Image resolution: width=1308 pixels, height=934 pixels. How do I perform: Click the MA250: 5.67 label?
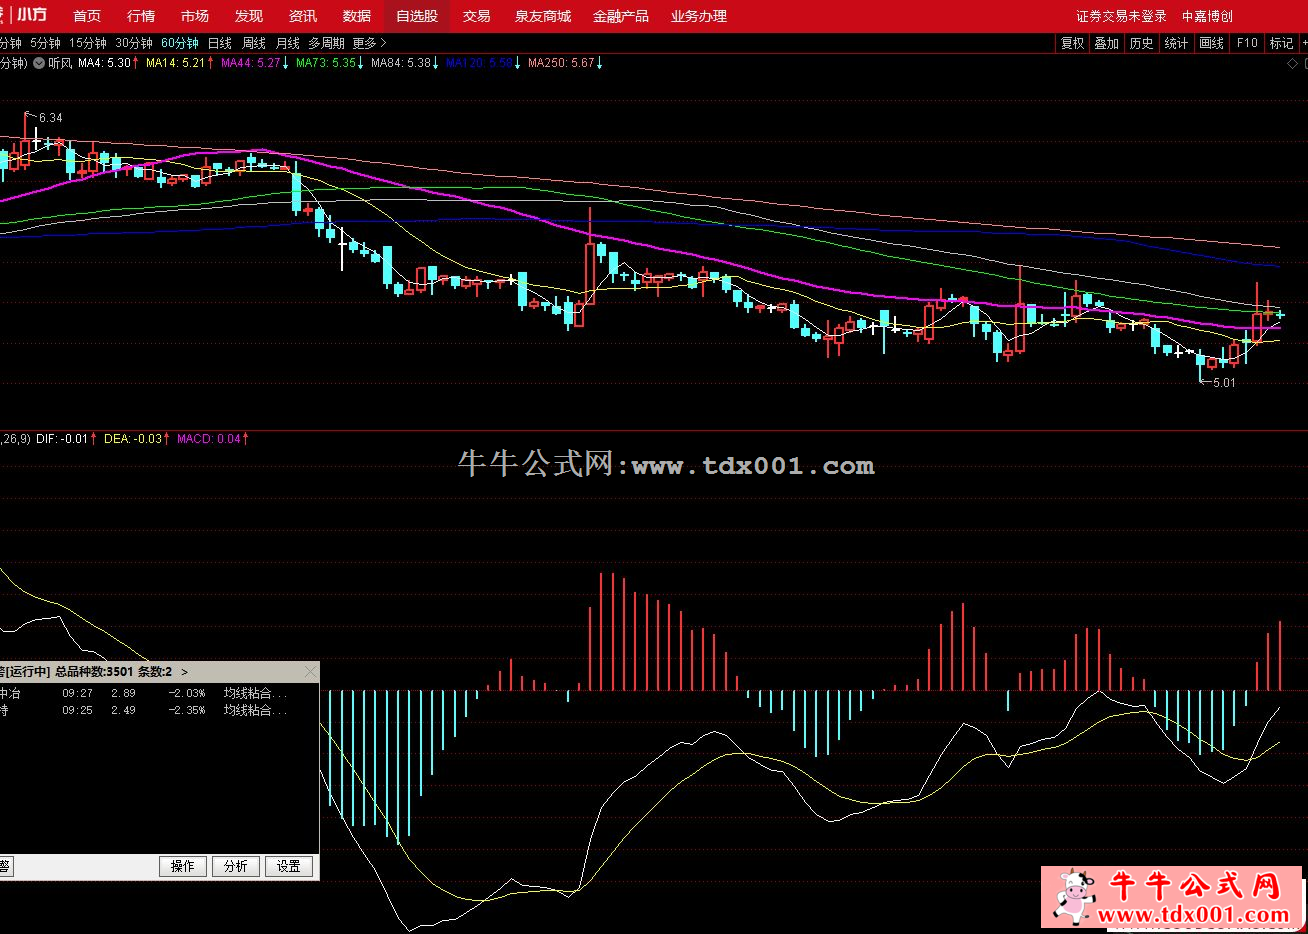[565, 62]
